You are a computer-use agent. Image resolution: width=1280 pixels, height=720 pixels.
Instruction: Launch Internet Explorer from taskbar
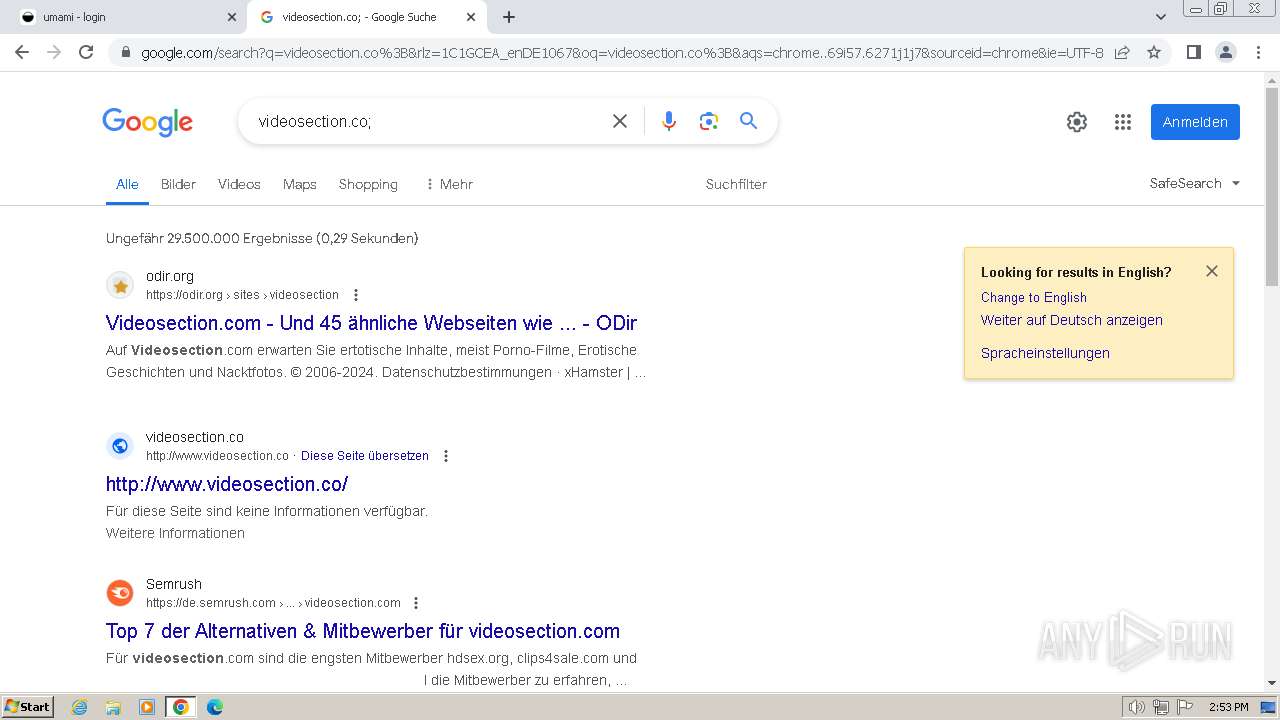(x=80, y=707)
